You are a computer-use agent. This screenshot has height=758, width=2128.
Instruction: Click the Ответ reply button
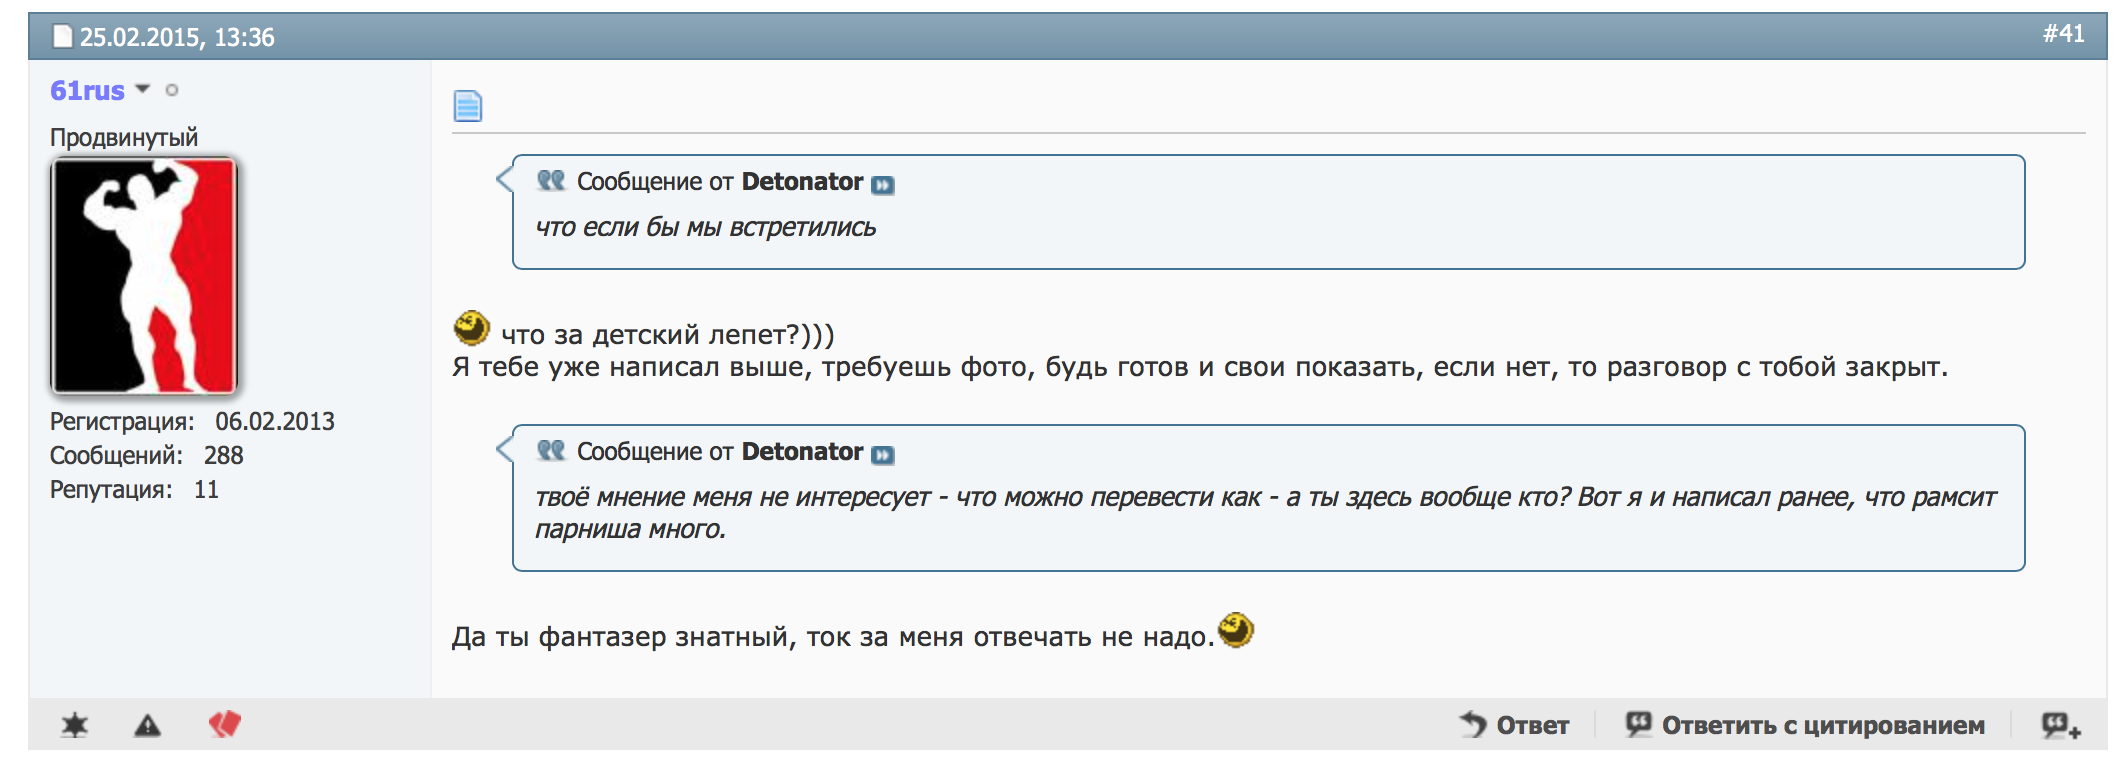pos(1514,725)
